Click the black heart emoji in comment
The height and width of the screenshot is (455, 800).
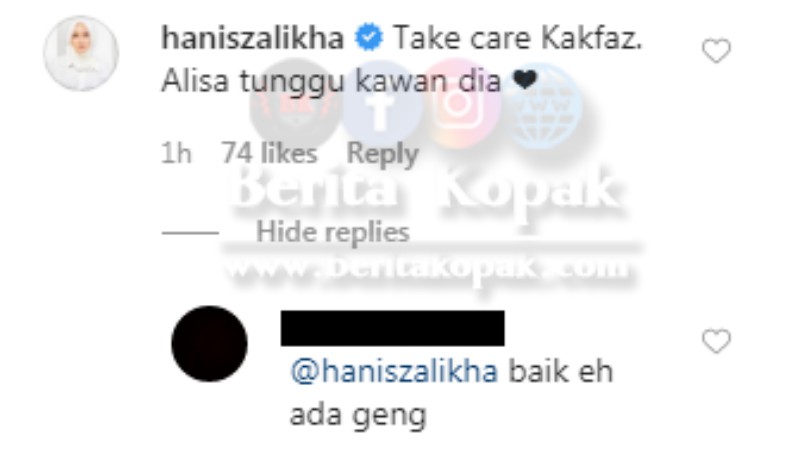click(524, 80)
